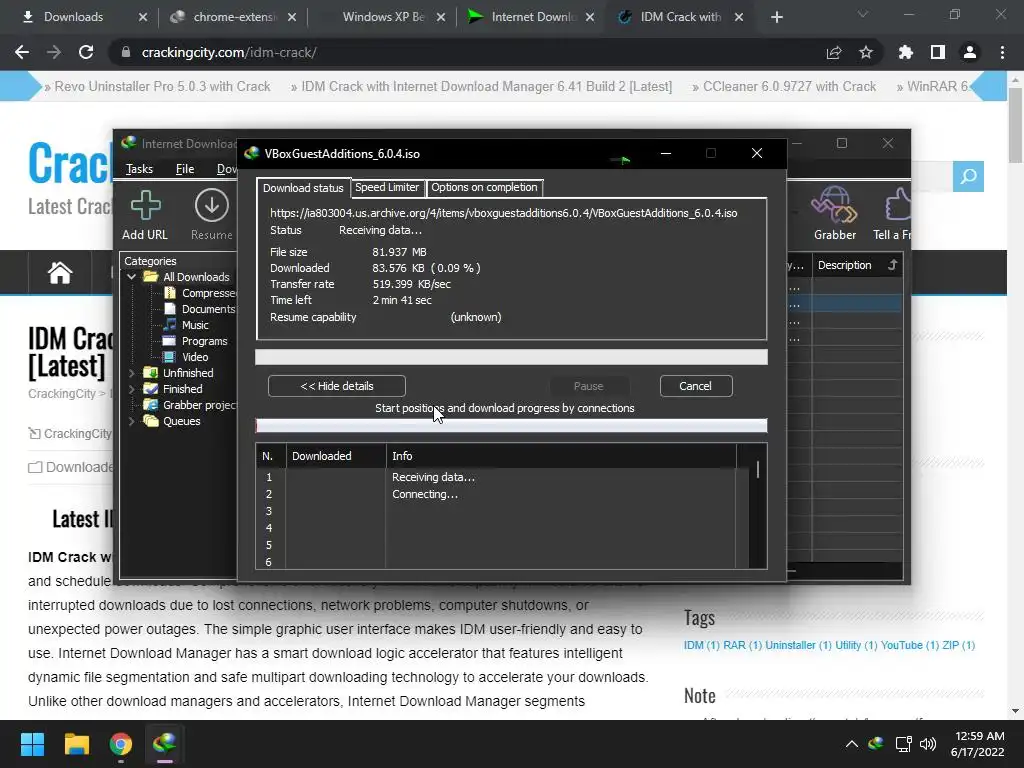Open Chrome's tab search dropdown arrow

click(863, 14)
